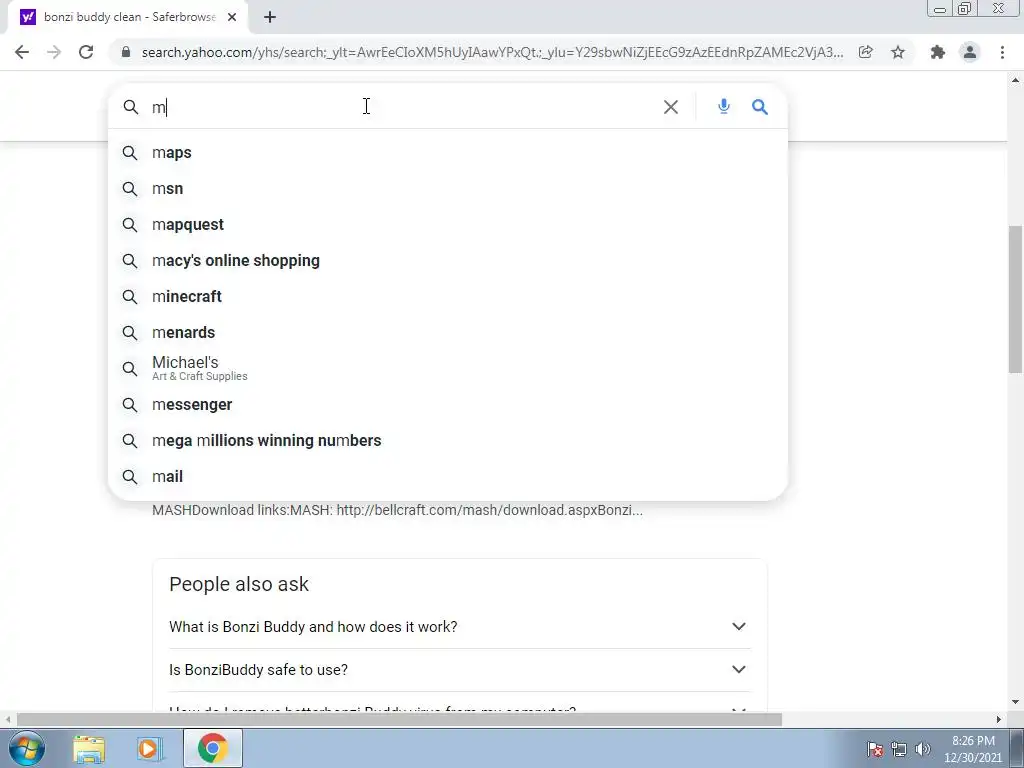Expand 'Is BonziBuddy safe to use?'
The height and width of the screenshot is (768, 1024).
coord(460,670)
